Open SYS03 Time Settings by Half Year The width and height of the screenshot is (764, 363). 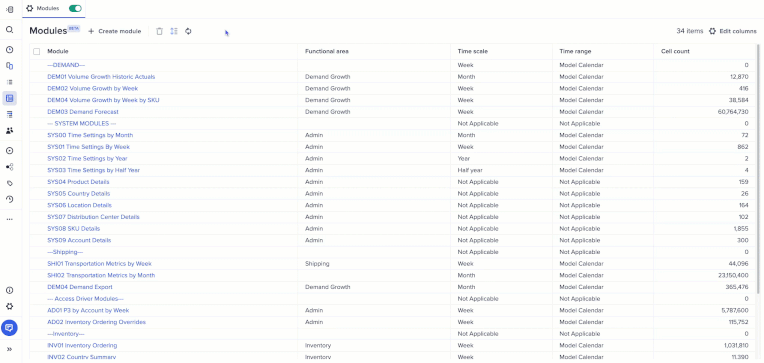click(94, 170)
